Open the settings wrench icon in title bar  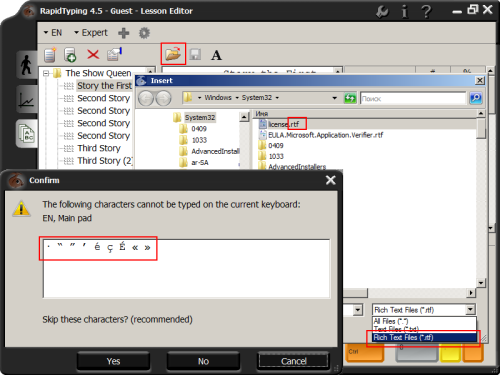(382, 12)
